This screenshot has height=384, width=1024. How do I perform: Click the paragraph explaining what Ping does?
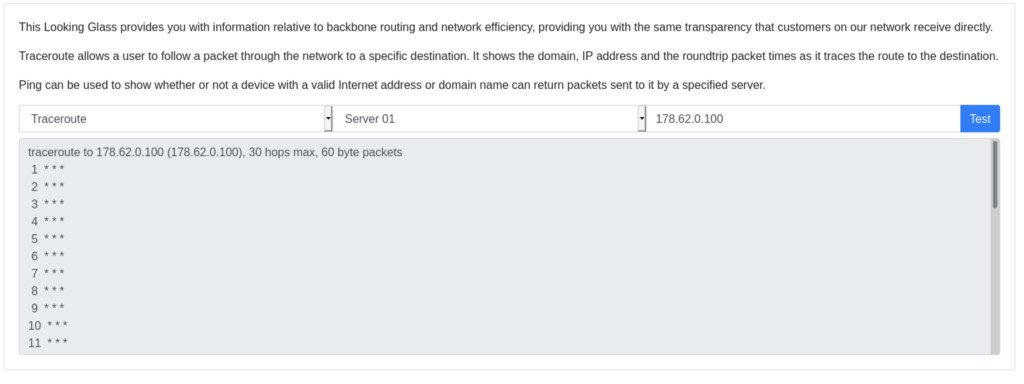point(392,85)
